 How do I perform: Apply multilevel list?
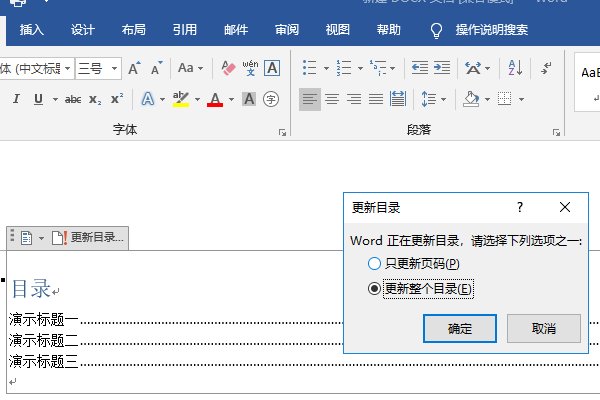point(378,68)
